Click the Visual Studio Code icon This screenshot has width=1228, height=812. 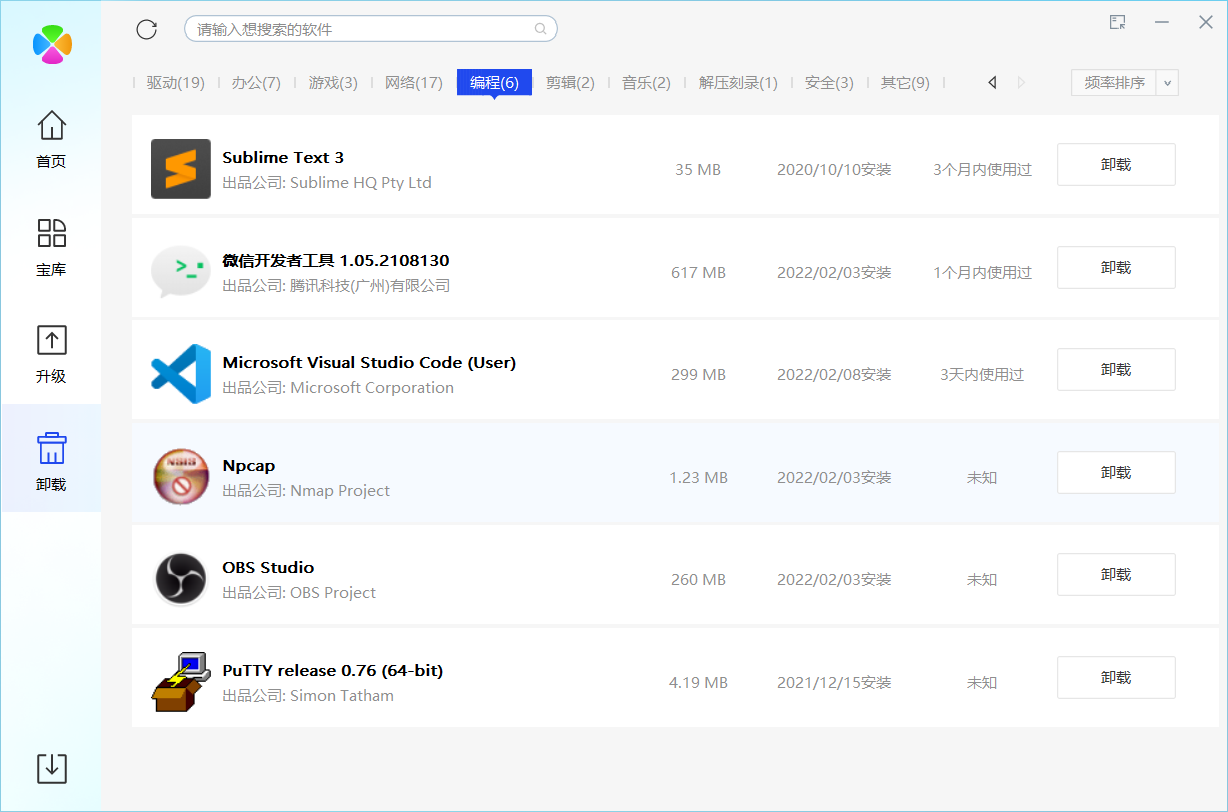pyautogui.click(x=181, y=374)
